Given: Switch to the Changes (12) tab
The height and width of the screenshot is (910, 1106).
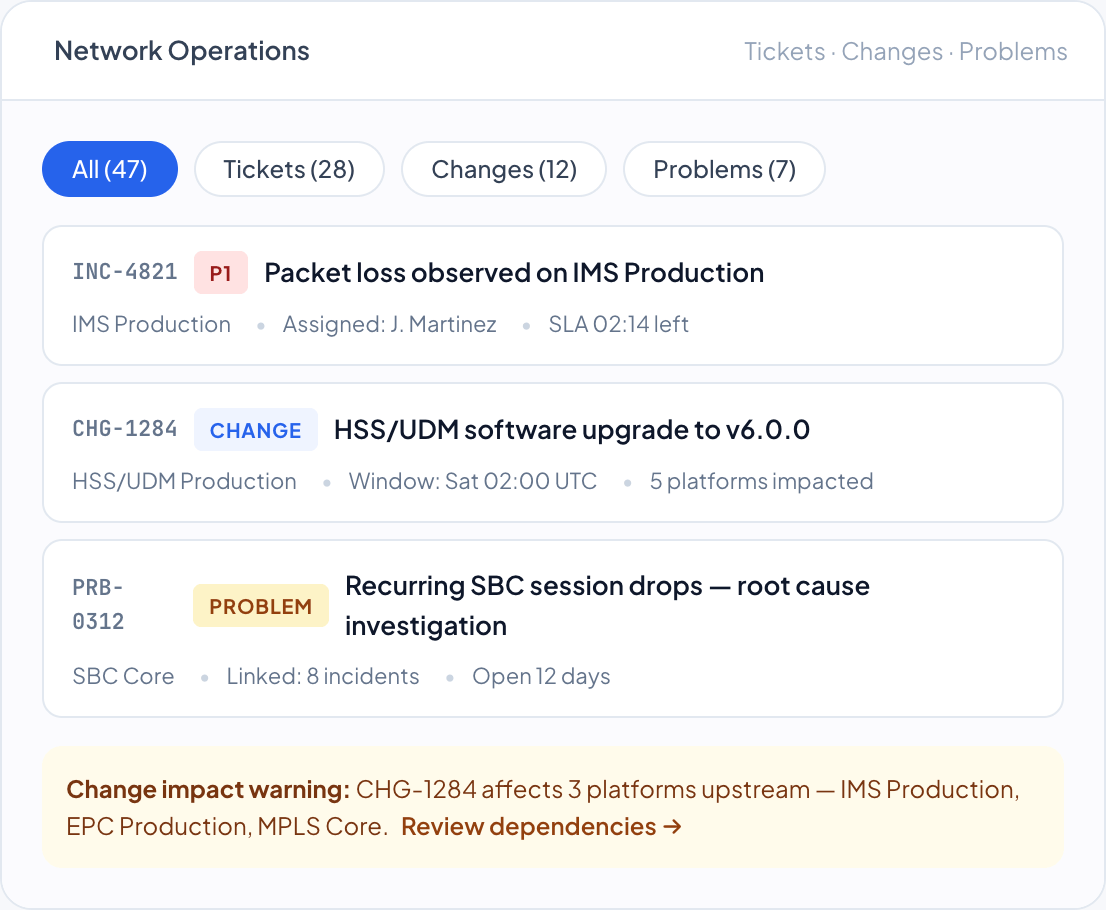Looking at the screenshot, I should (x=504, y=169).
